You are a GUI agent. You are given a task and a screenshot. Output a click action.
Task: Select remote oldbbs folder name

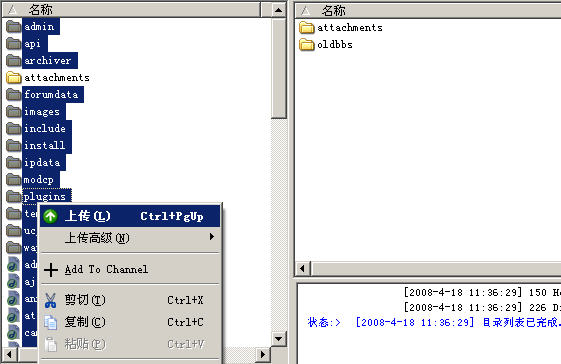pos(335,44)
